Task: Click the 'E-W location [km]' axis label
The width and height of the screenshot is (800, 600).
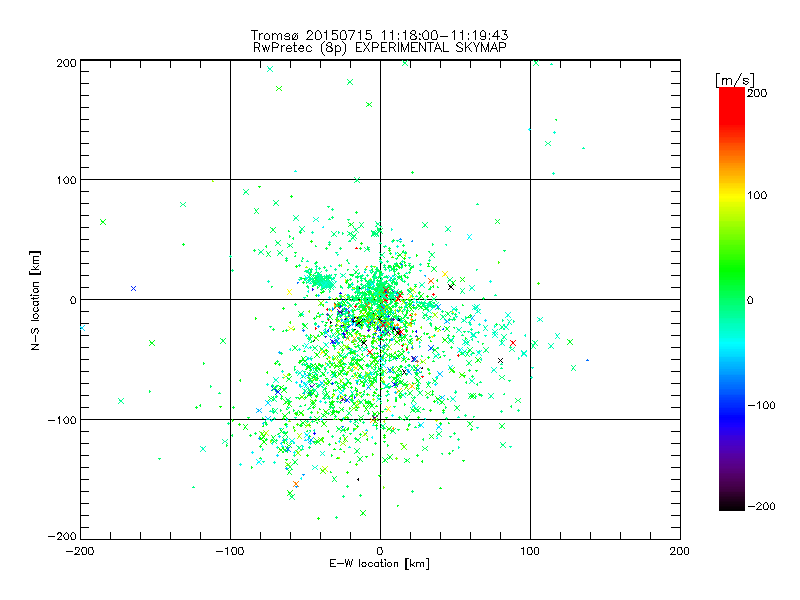Action: (380, 564)
